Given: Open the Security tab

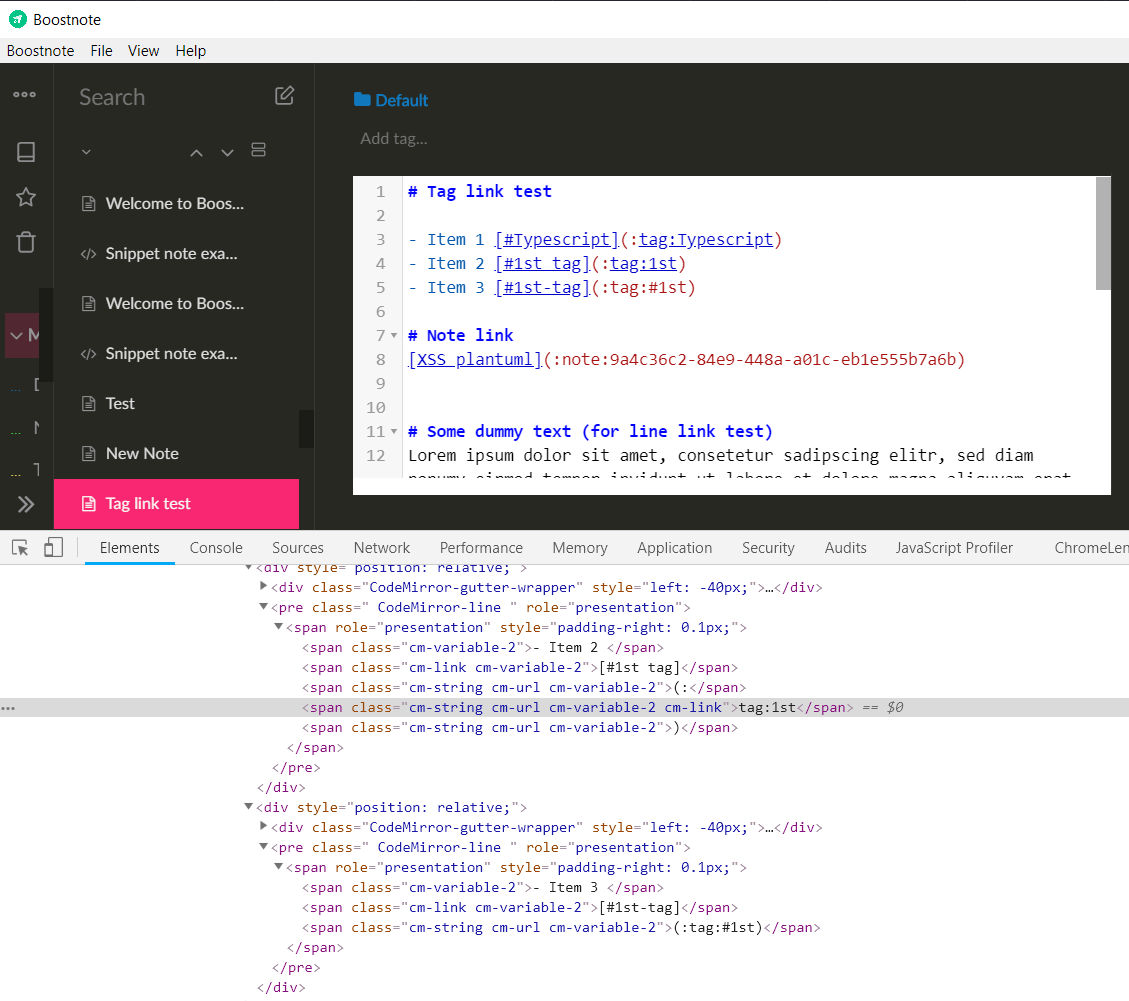Looking at the screenshot, I should point(768,548).
